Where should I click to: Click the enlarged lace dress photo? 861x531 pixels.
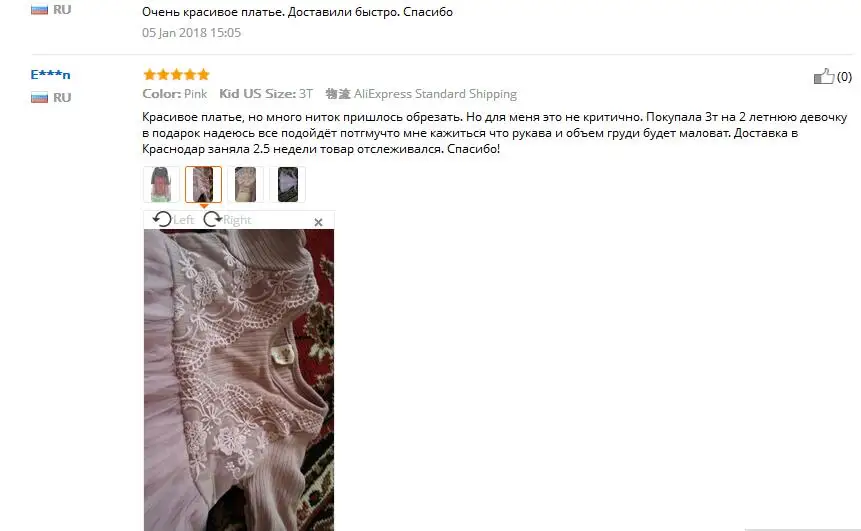[239, 380]
